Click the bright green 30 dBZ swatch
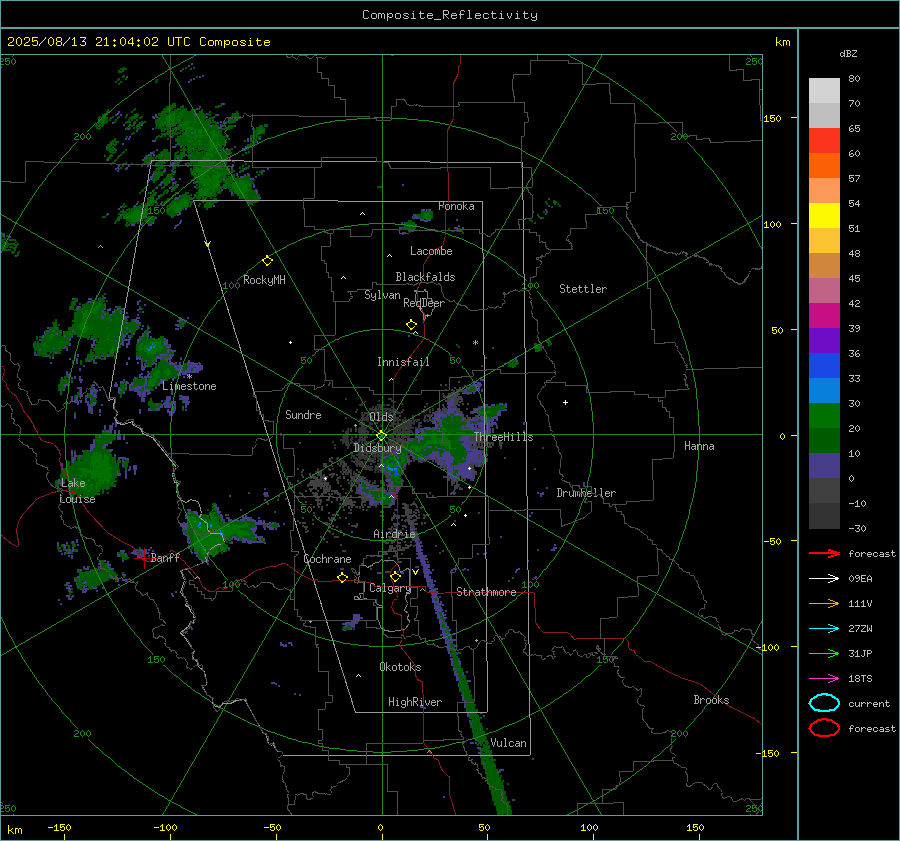 pos(824,416)
